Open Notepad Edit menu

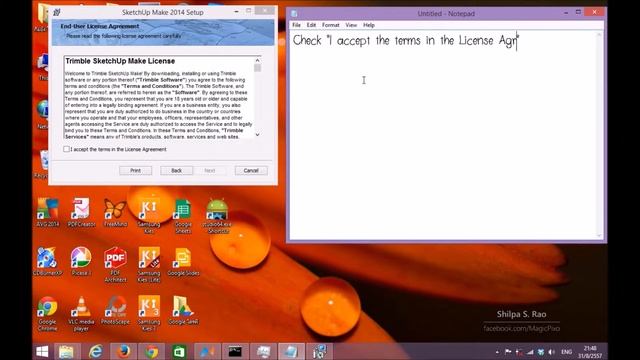click(x=311, y=25)
